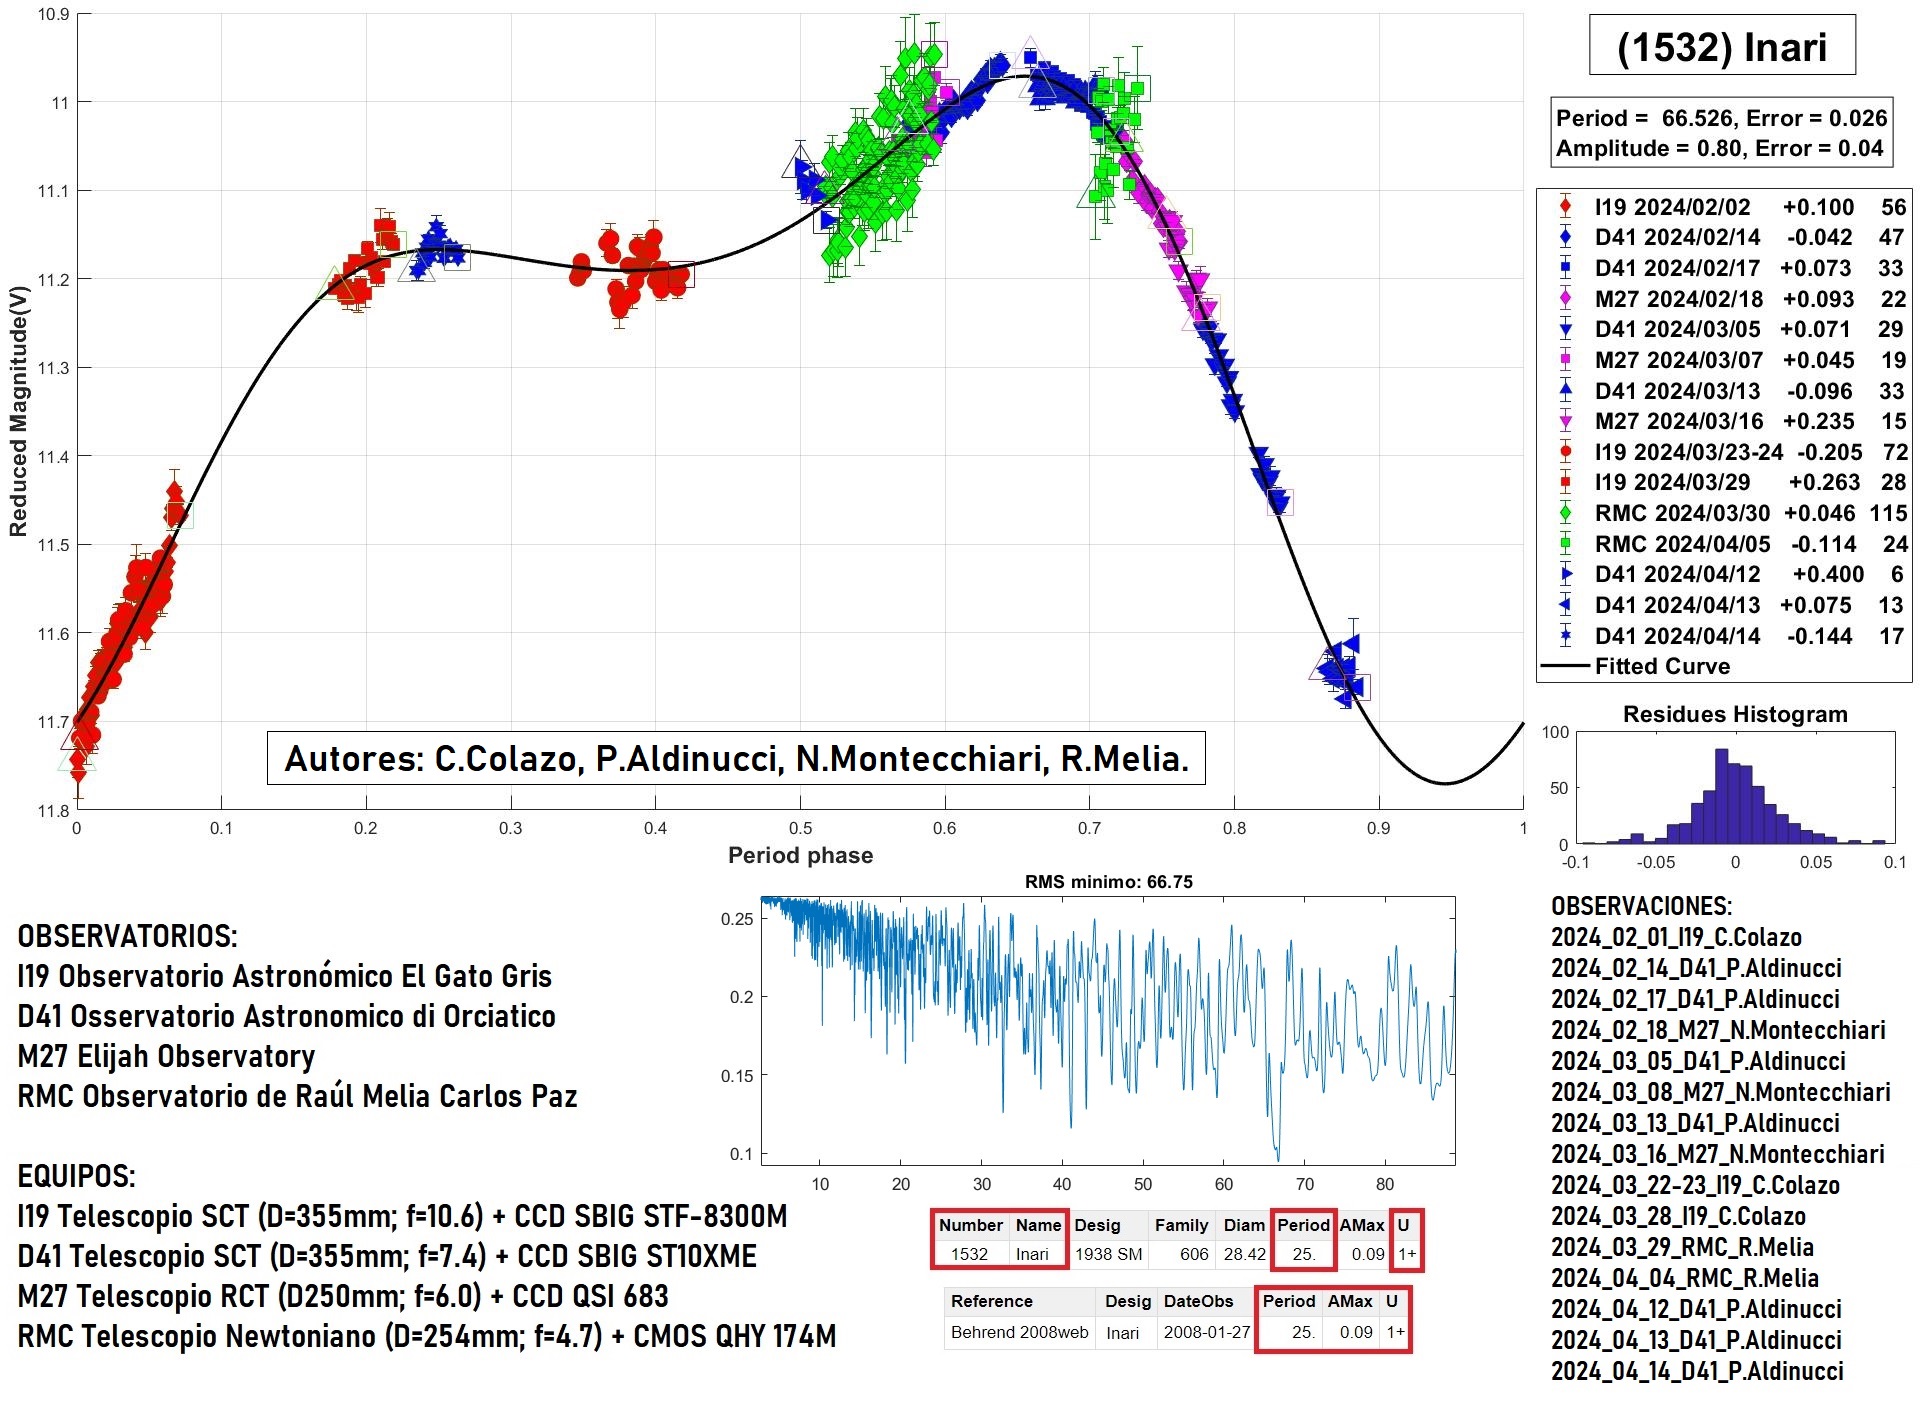Click the magenta diamond marker for M27 2024/02/18
The height and width of the screenshot is (1402, 1920).
click(x=1565, y=299)
